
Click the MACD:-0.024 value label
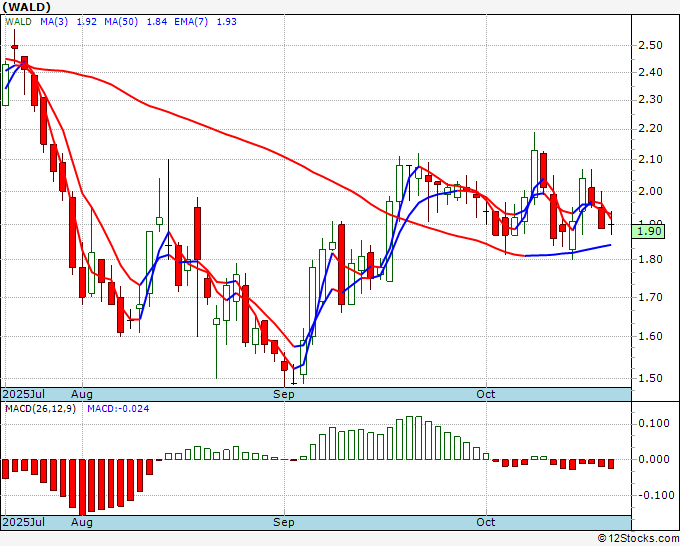118,409
